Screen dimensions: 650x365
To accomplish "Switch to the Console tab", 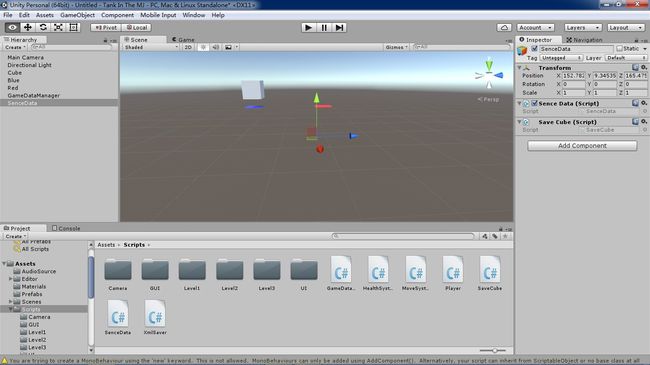I will click(66, 228).
